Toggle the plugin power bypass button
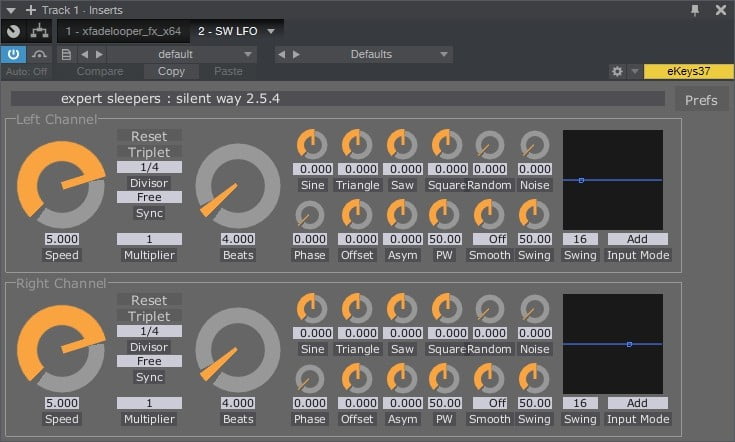 [x=15, y=54]
